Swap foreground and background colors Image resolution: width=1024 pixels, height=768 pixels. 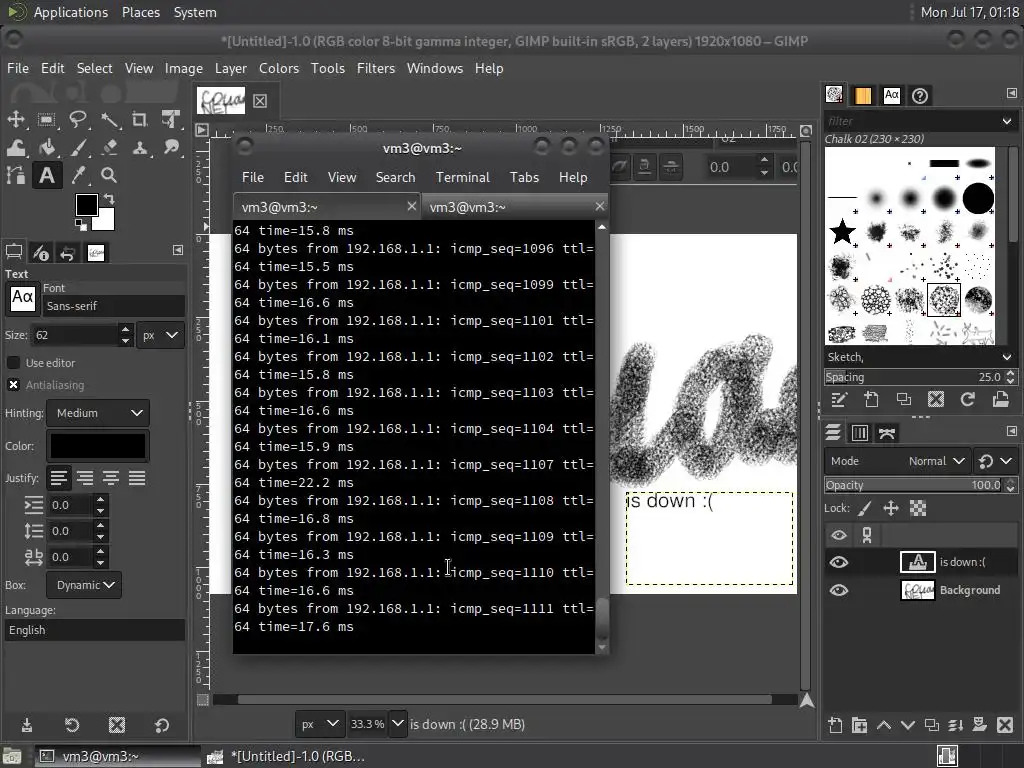click(109, 199)
